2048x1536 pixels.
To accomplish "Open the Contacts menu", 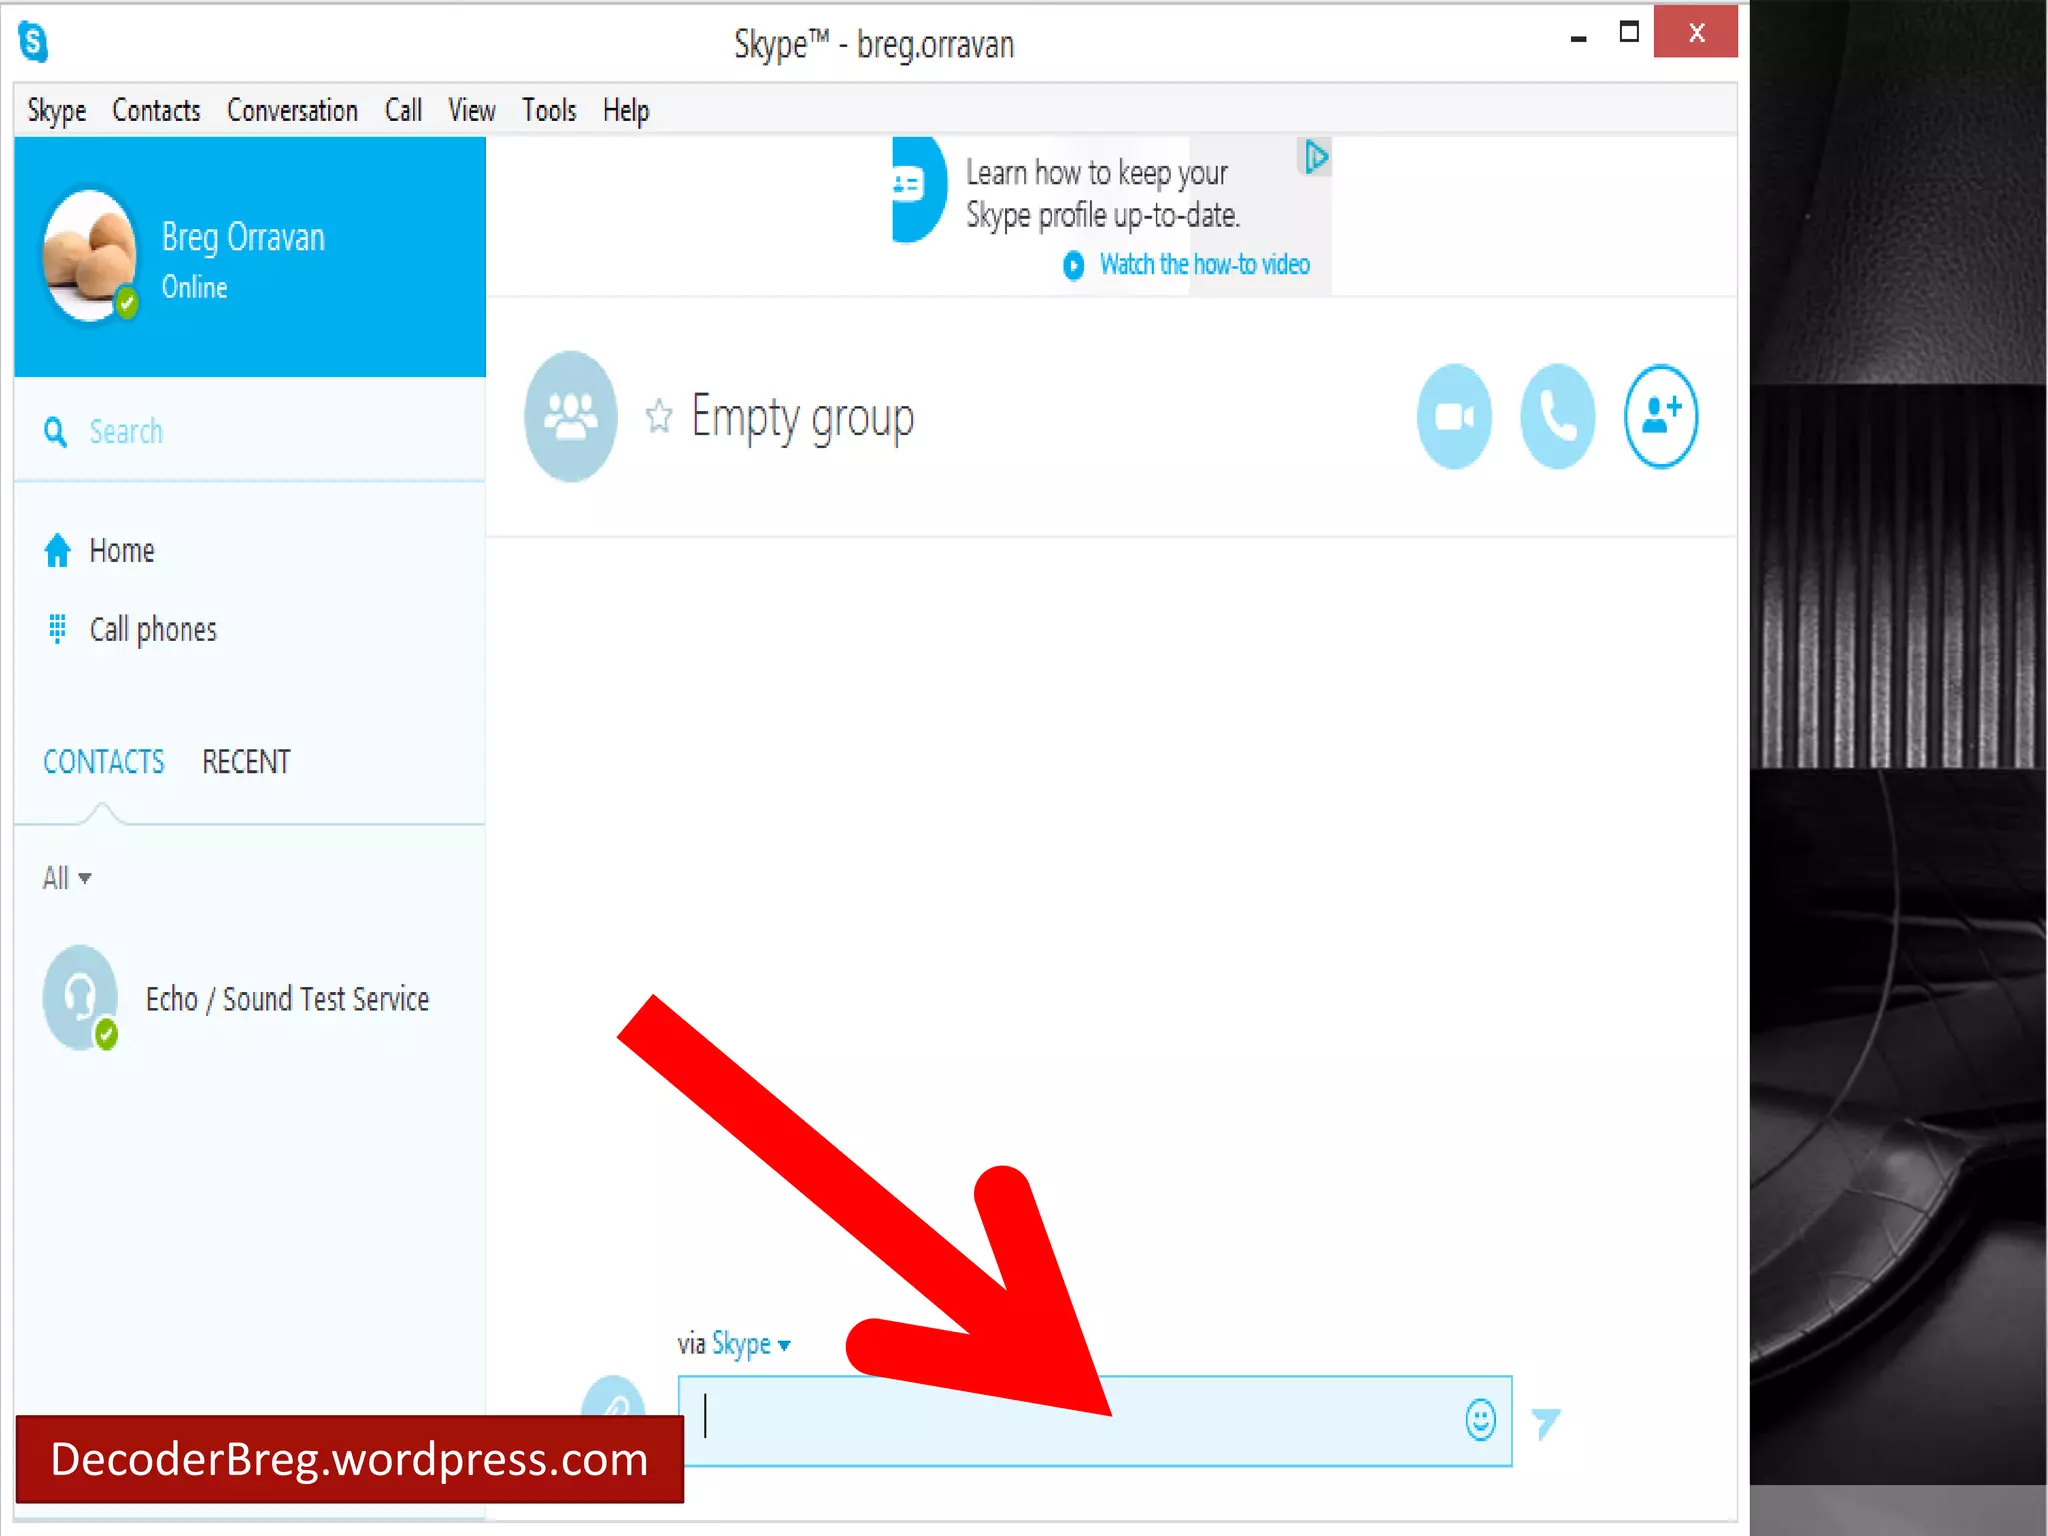I will pos(156,110).
